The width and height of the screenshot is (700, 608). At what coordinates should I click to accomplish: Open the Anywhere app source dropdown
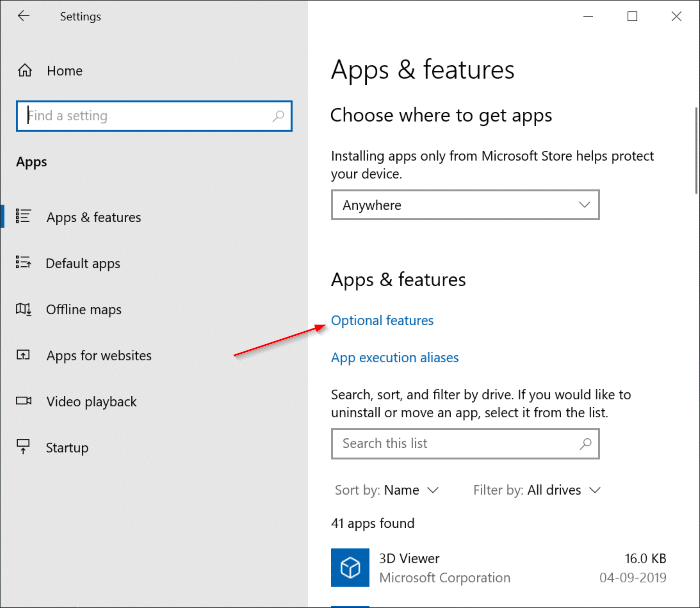(x=465, y=205)
